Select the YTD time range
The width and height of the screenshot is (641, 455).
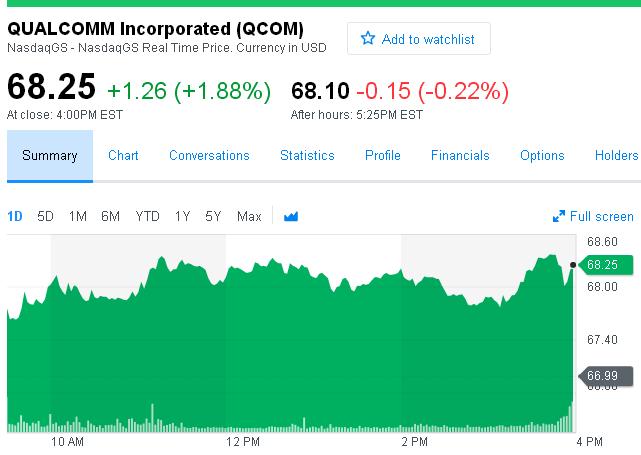pos(147,216)
